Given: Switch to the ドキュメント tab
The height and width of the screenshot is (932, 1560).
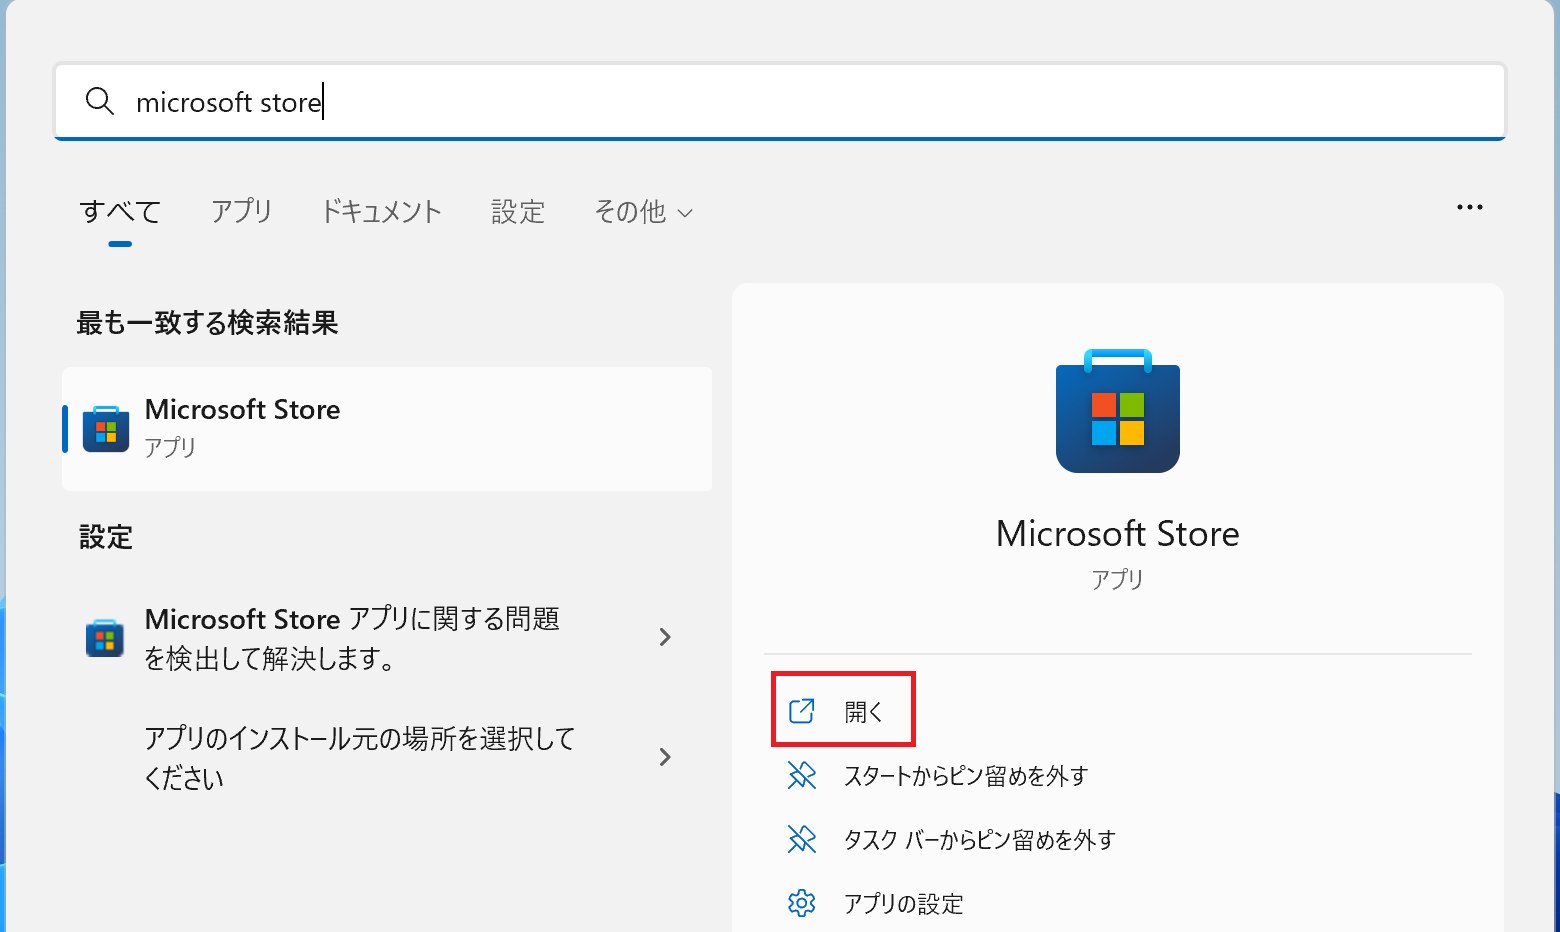Looking at the screenshot, I should [x=380, y=211].
